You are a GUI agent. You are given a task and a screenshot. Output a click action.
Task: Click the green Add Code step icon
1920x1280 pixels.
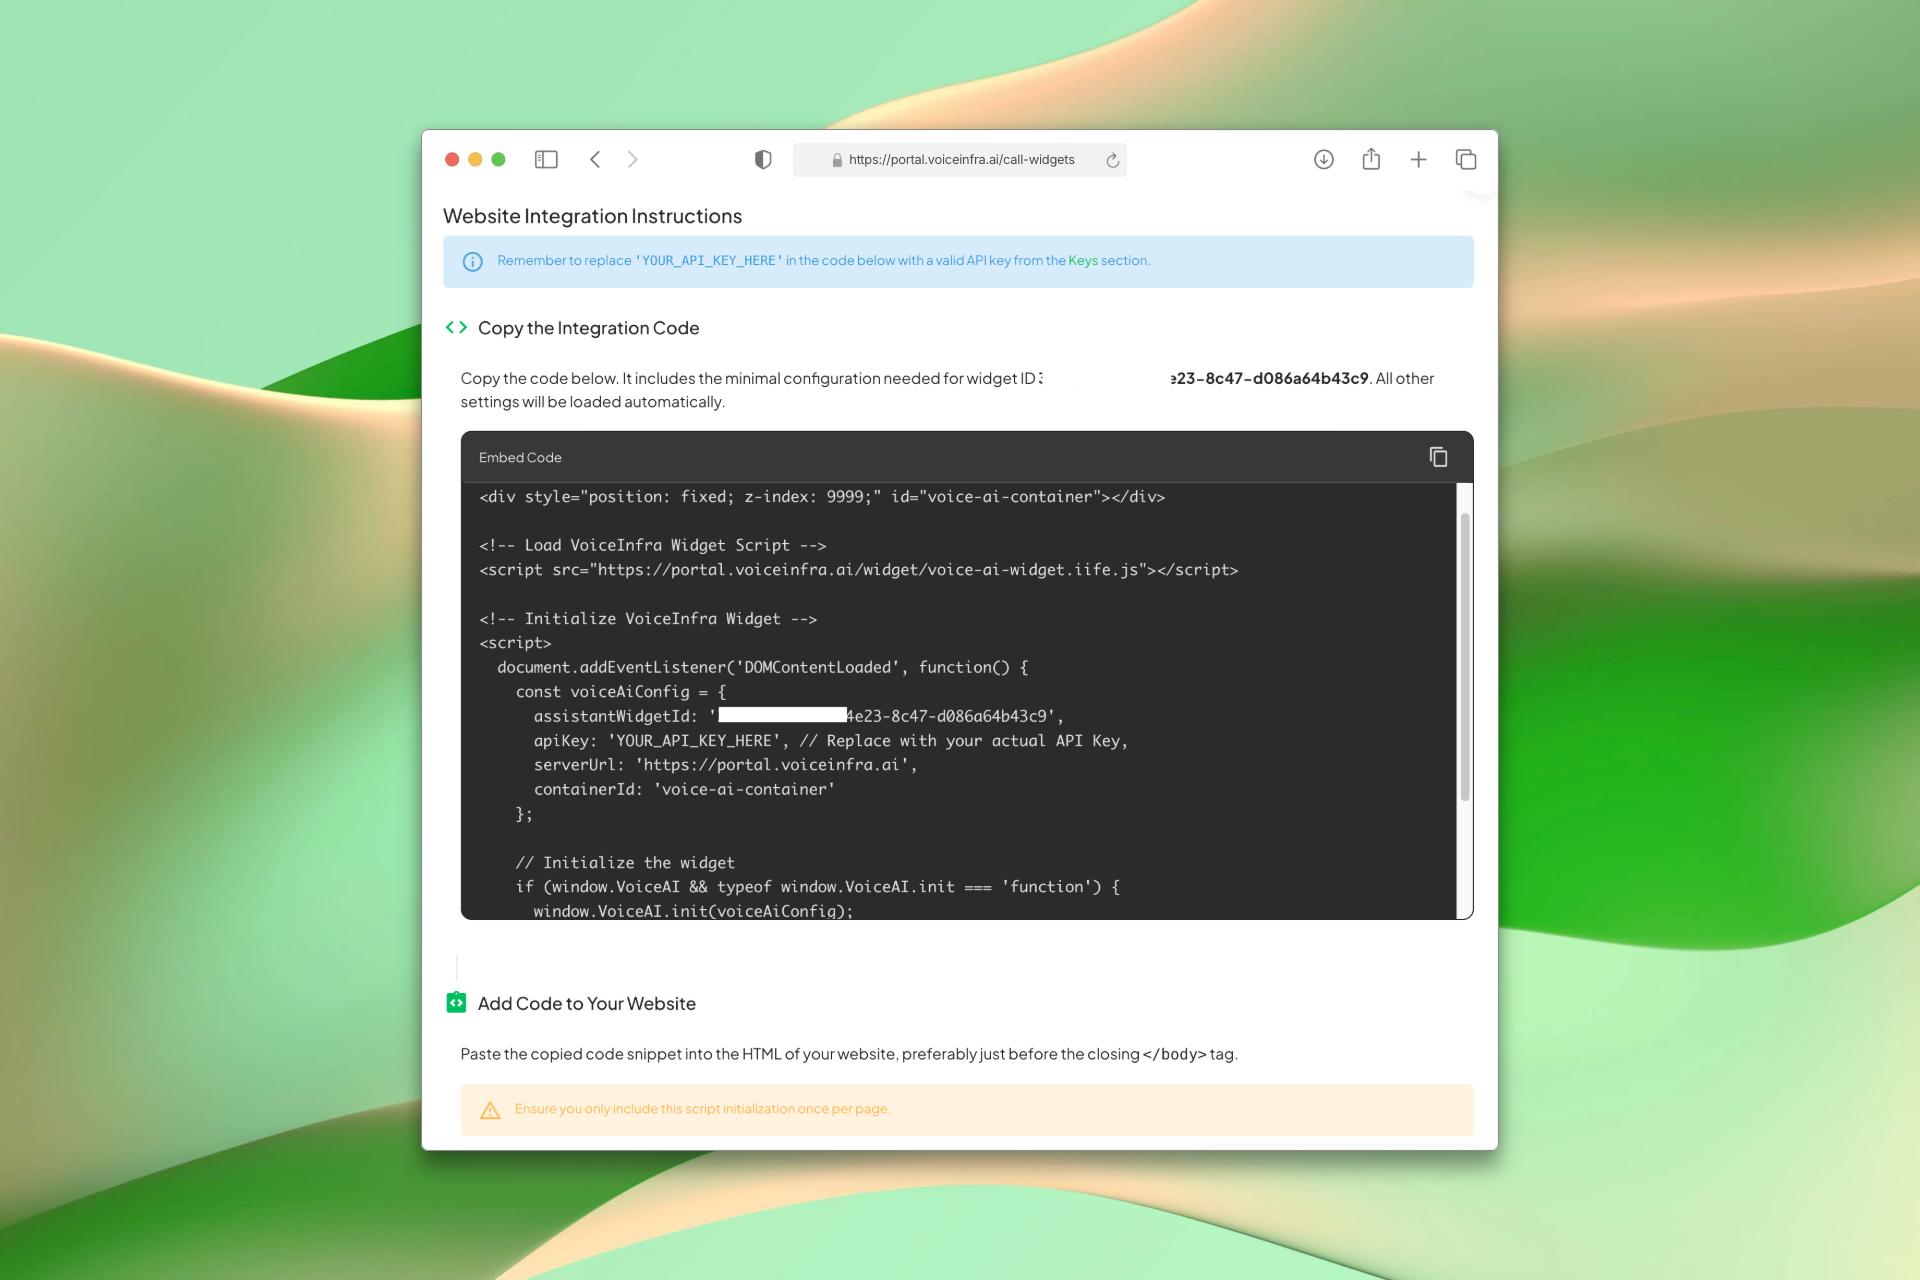pyautogui.click(x=456, y=1002)
